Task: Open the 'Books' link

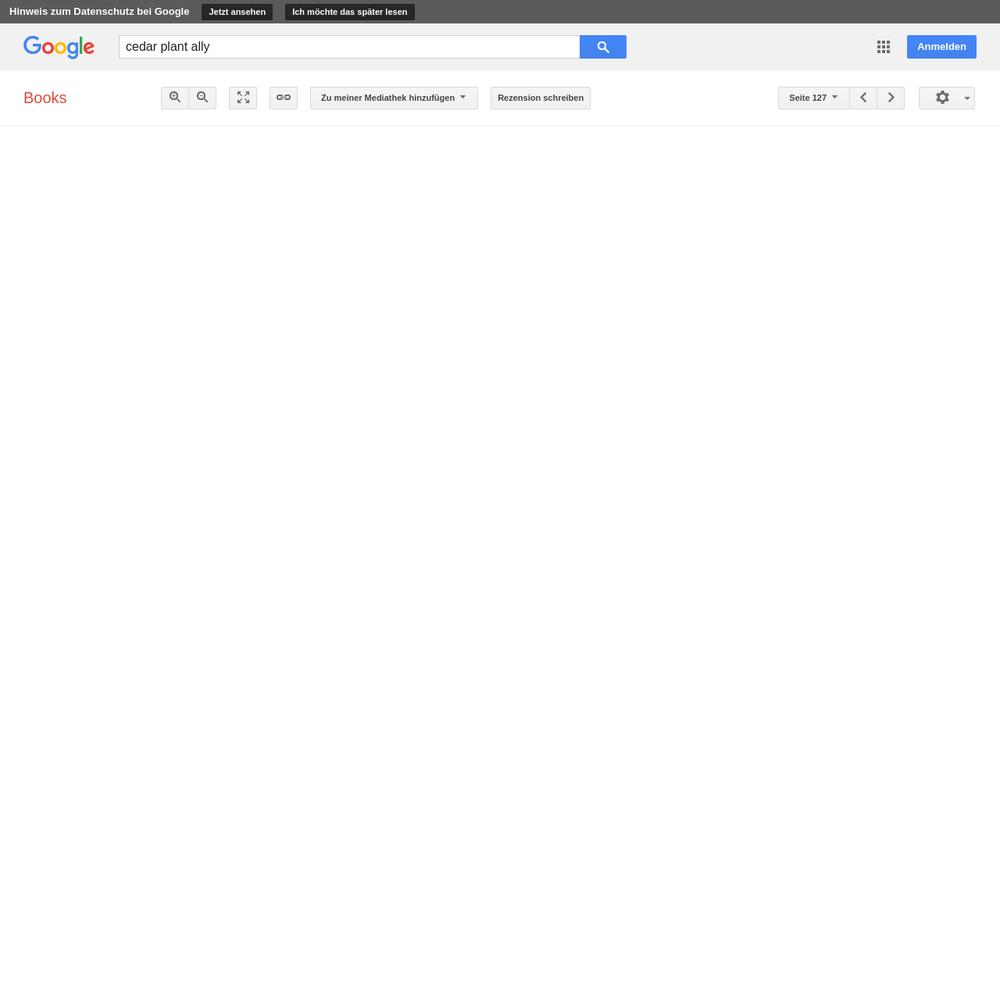Action: 45,98
